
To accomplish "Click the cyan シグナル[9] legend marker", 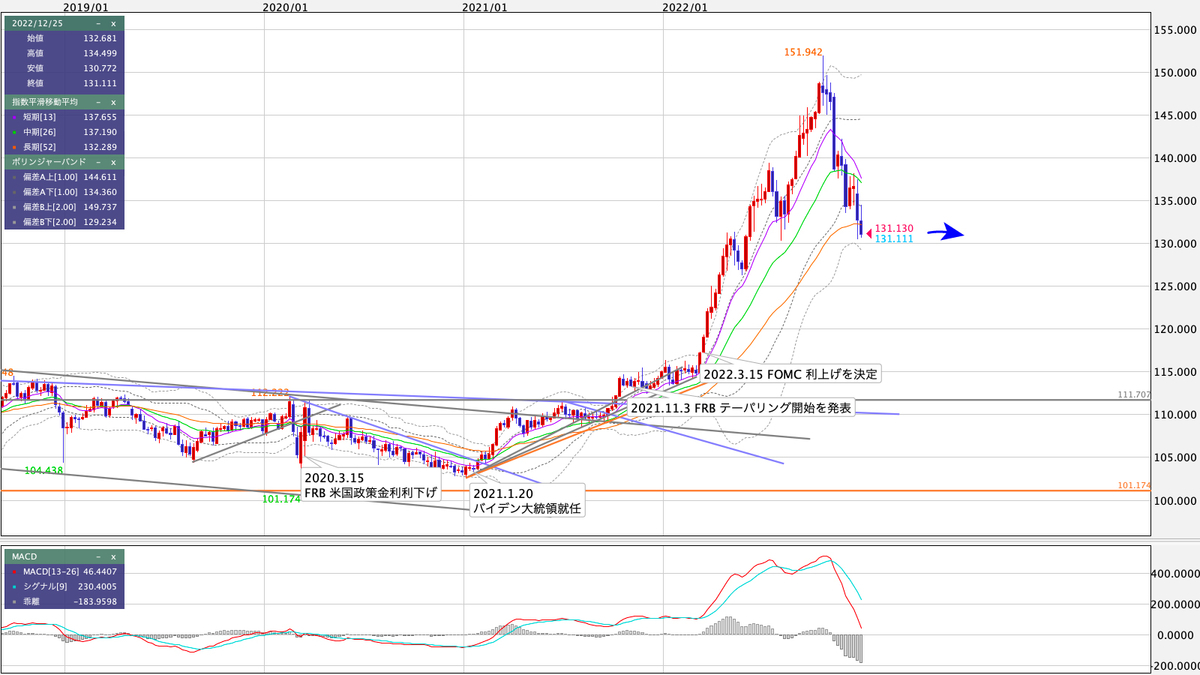I will [14, 587].
